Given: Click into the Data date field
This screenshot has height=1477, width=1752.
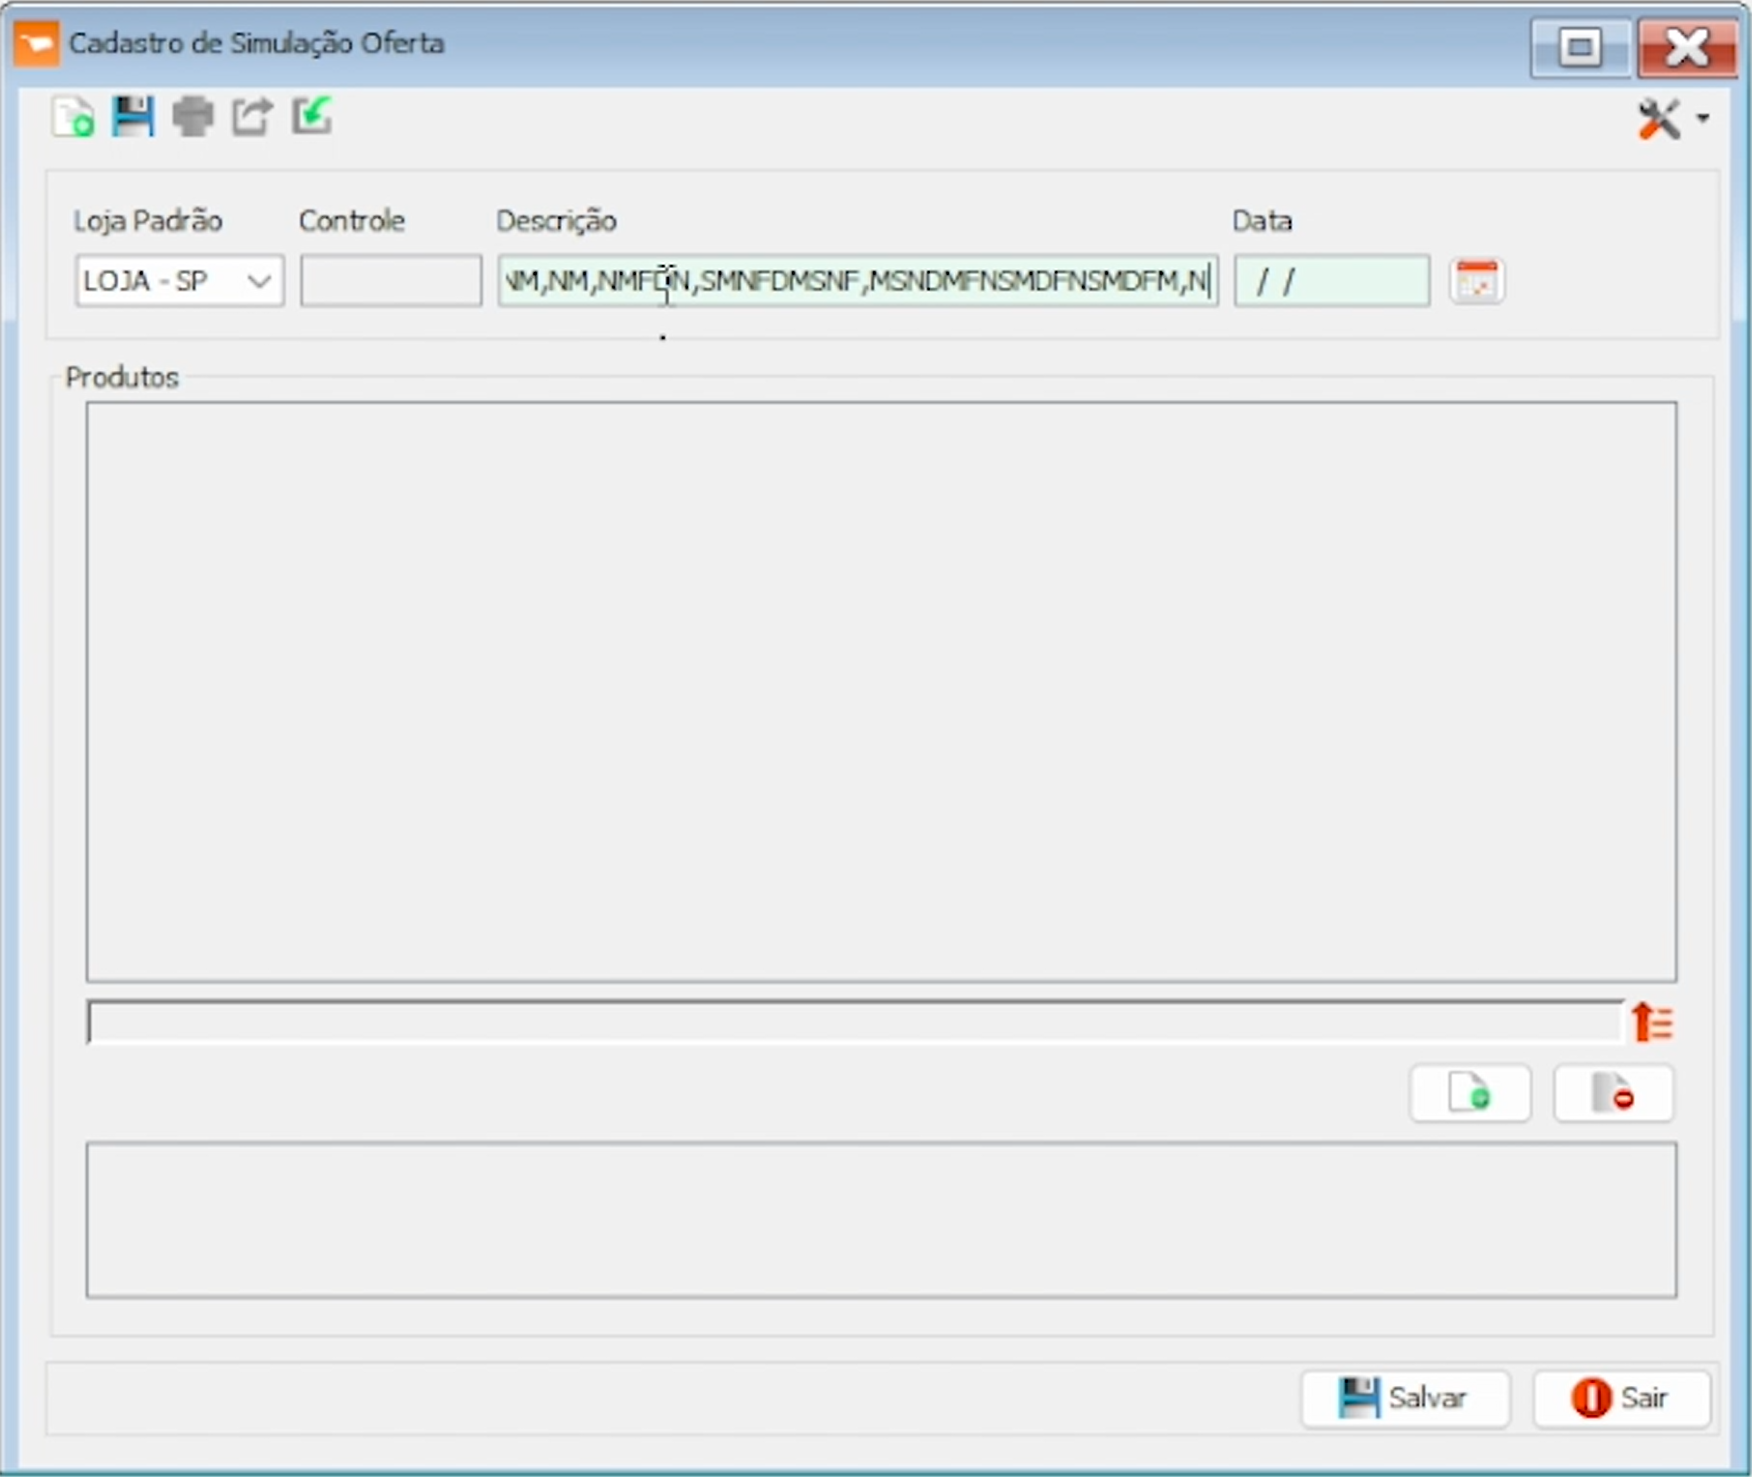Looking at the screenshot, I should tap(1331, 281).
